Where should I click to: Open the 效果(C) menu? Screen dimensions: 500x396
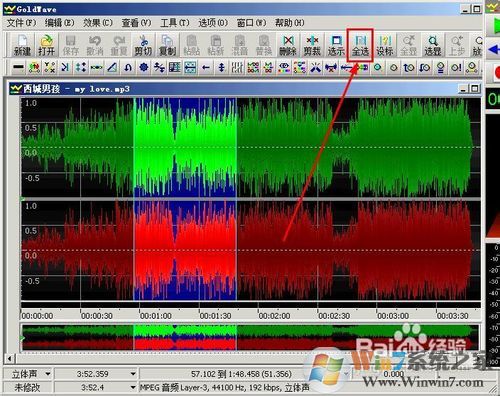pos(98,23)
